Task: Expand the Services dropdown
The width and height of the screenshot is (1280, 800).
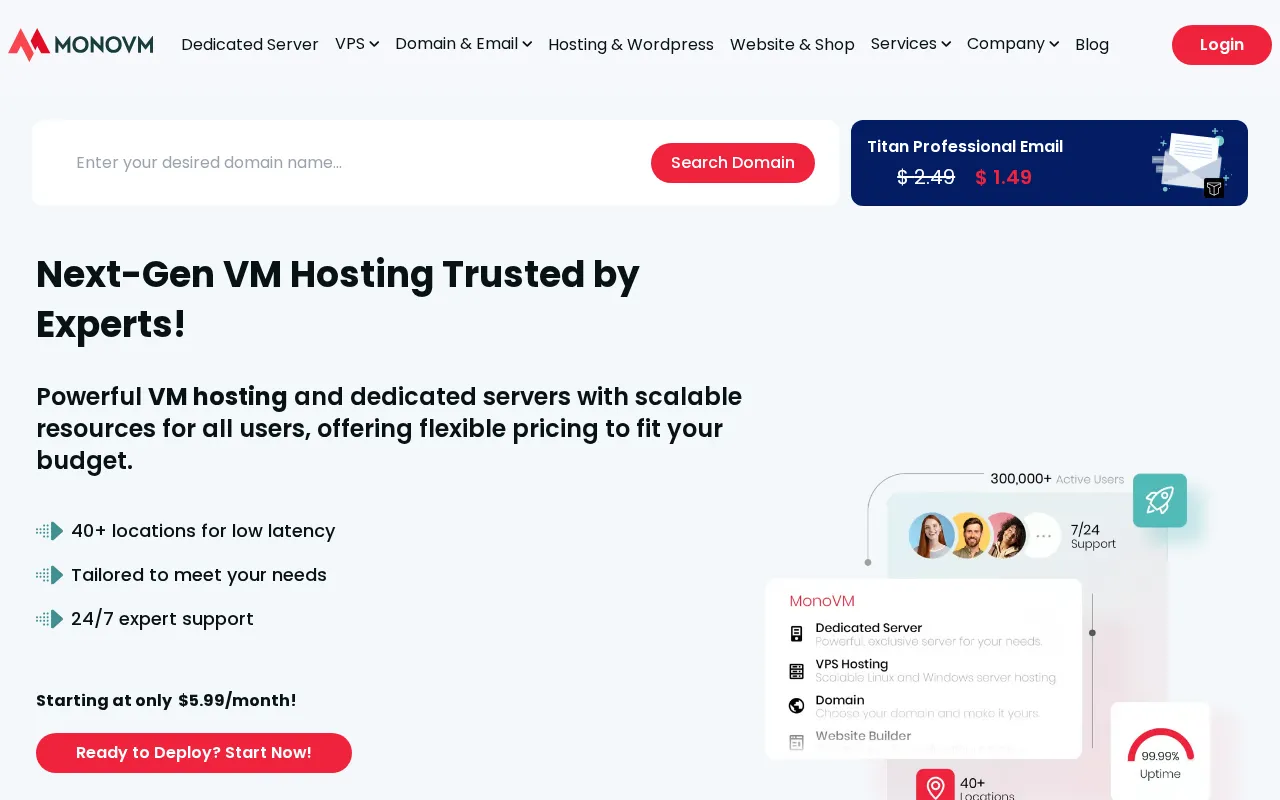Action: (910, 44)
